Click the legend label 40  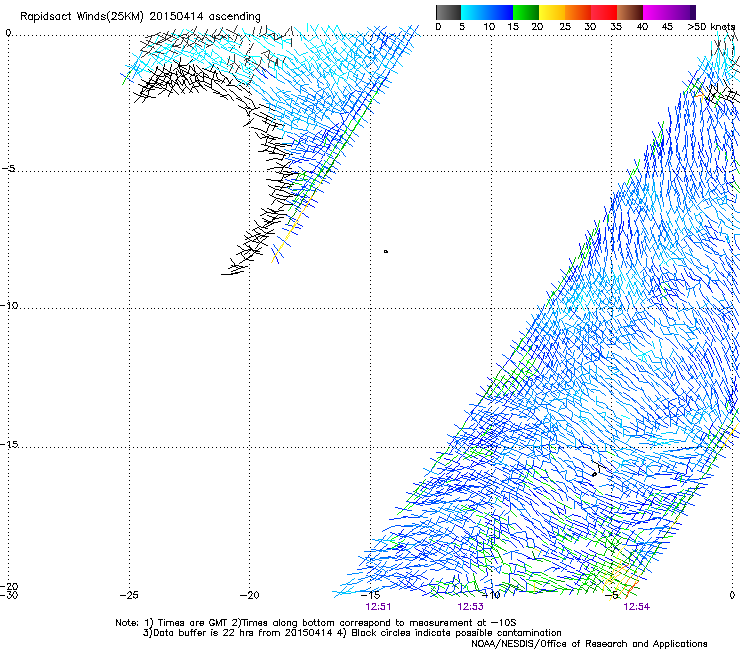pos(642,27)
